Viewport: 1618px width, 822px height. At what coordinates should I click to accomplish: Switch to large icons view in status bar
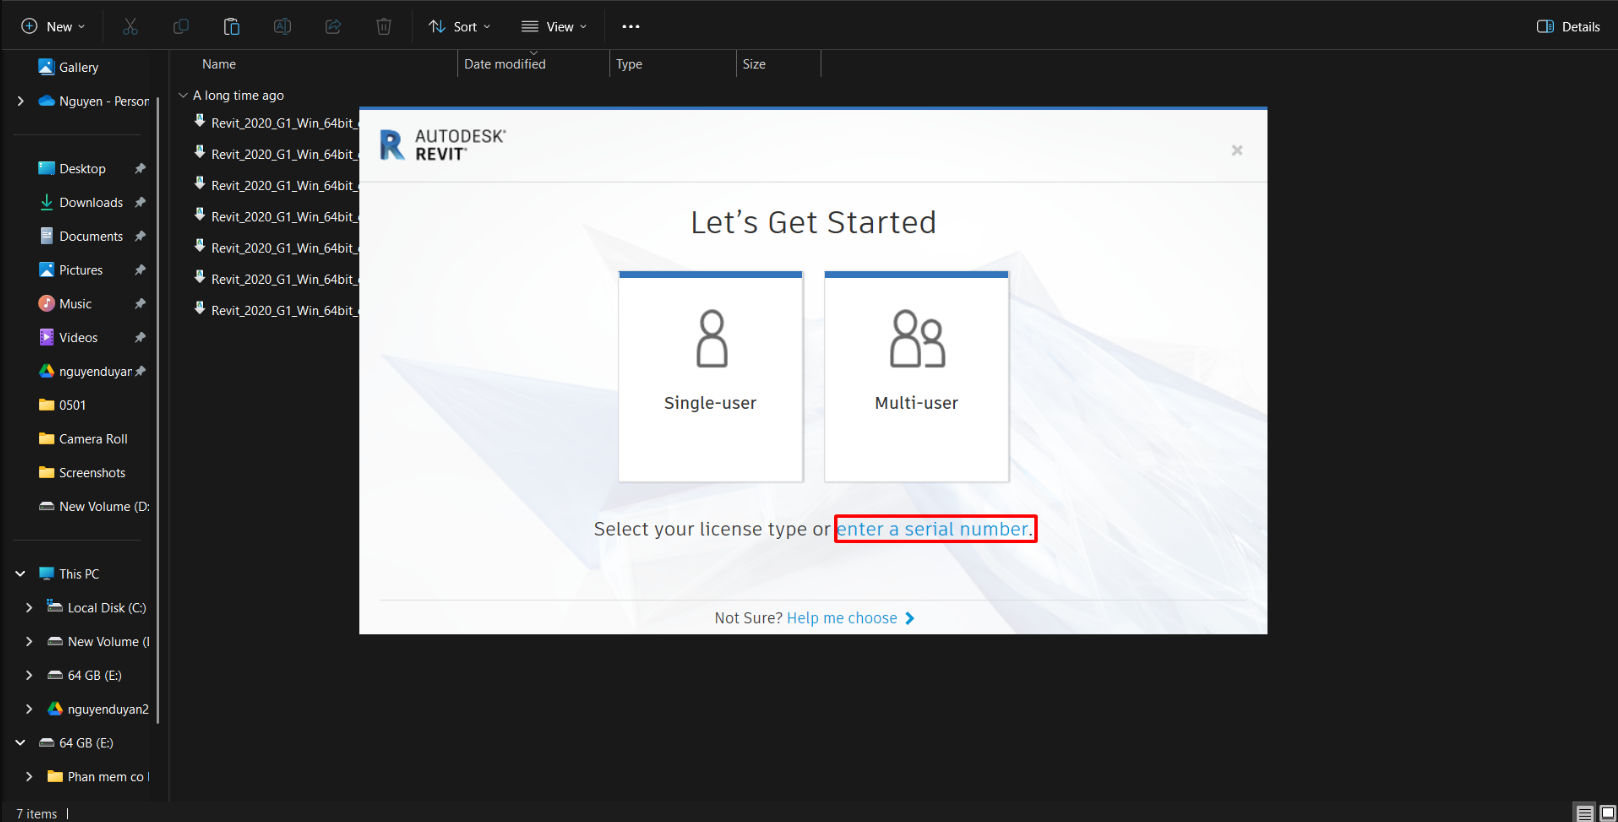pyautogui.click(x=1607, y=813)
